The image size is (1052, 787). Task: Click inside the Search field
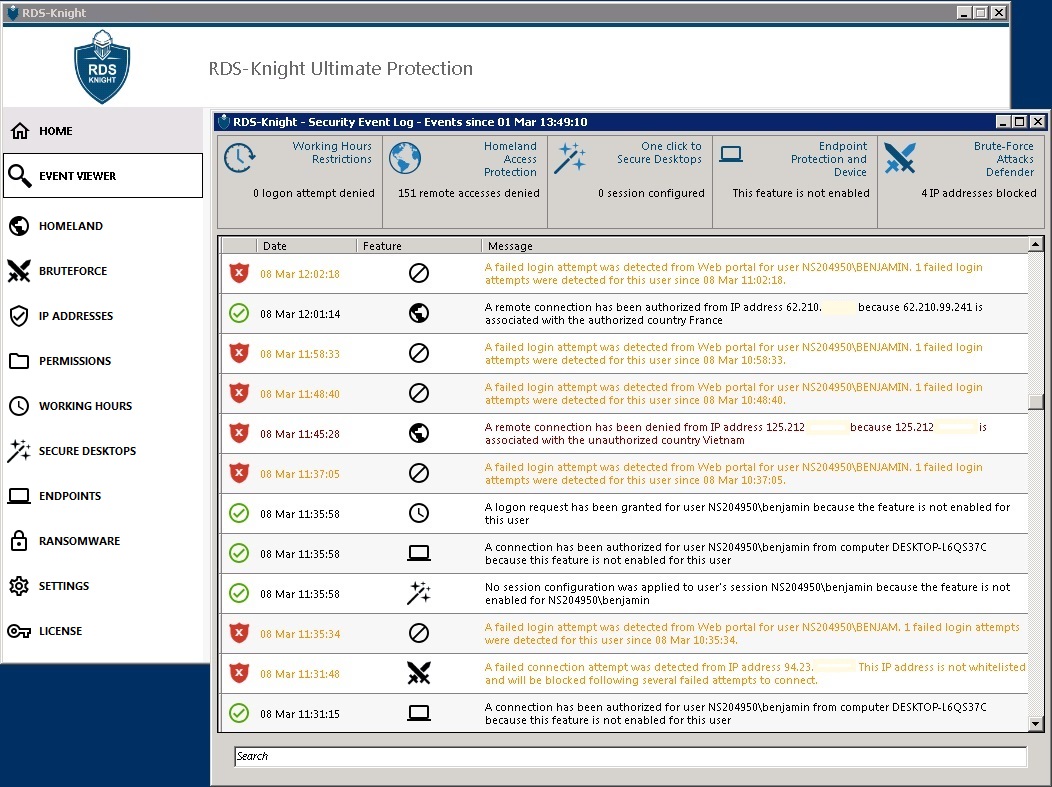(x=631, y=756)
